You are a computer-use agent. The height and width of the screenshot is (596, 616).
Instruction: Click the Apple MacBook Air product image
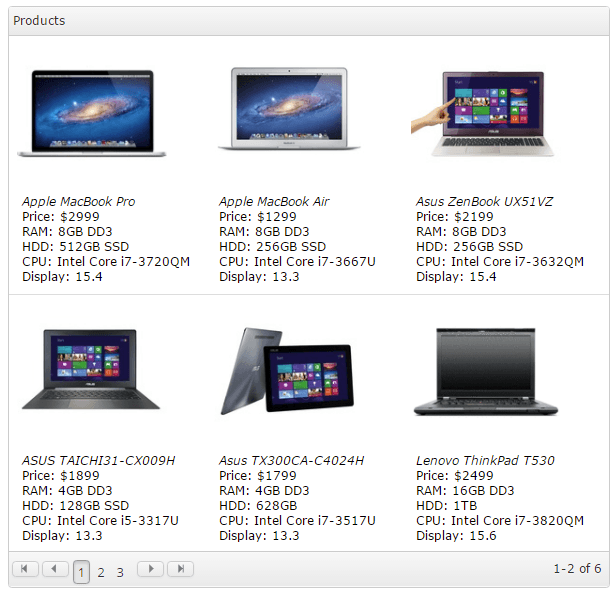289,109
